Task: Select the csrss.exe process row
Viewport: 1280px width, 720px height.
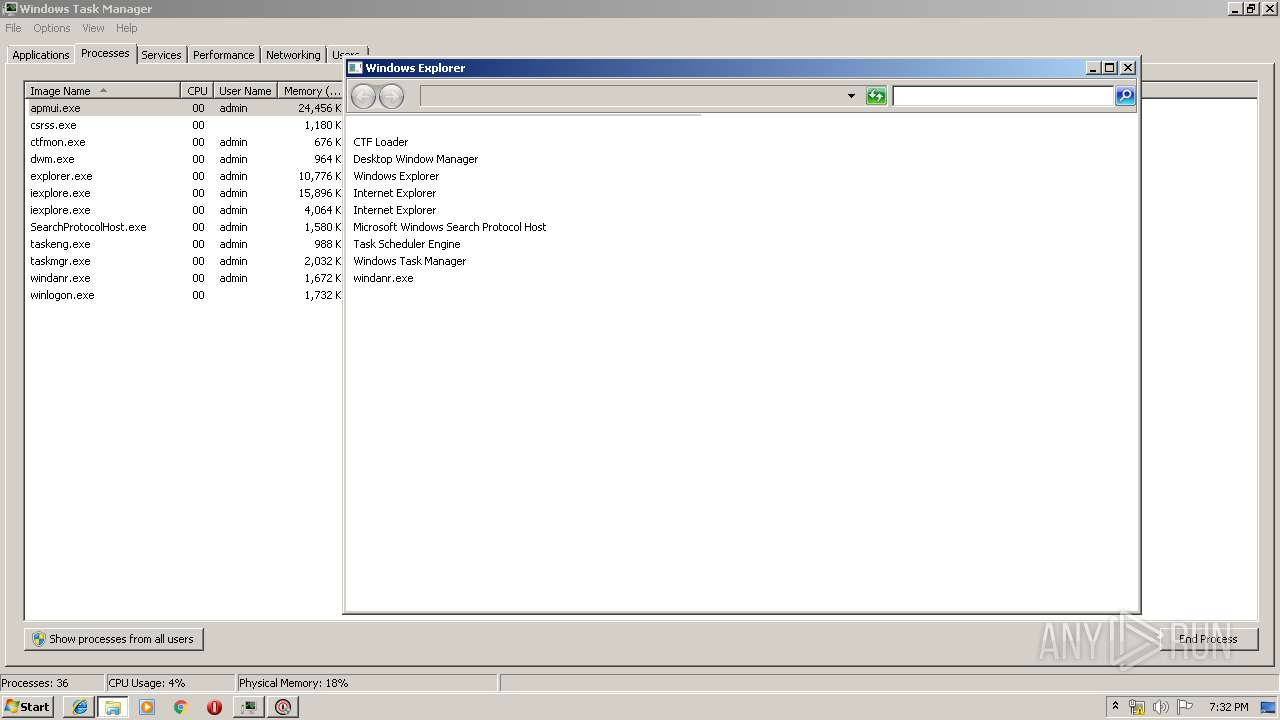Action: click(x=184, y=125)
